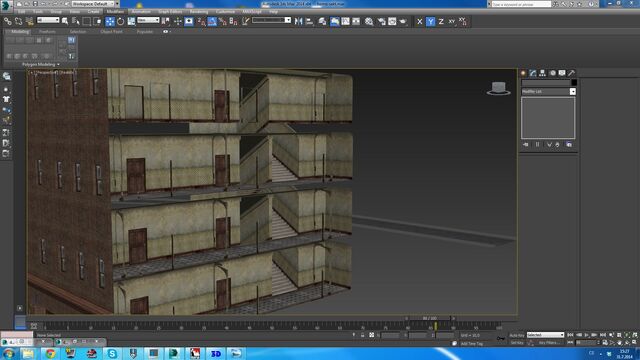Click Add Time Tag
Viewport: 640px width, 360px height.
pyautogui.click(x=471, y=344)
